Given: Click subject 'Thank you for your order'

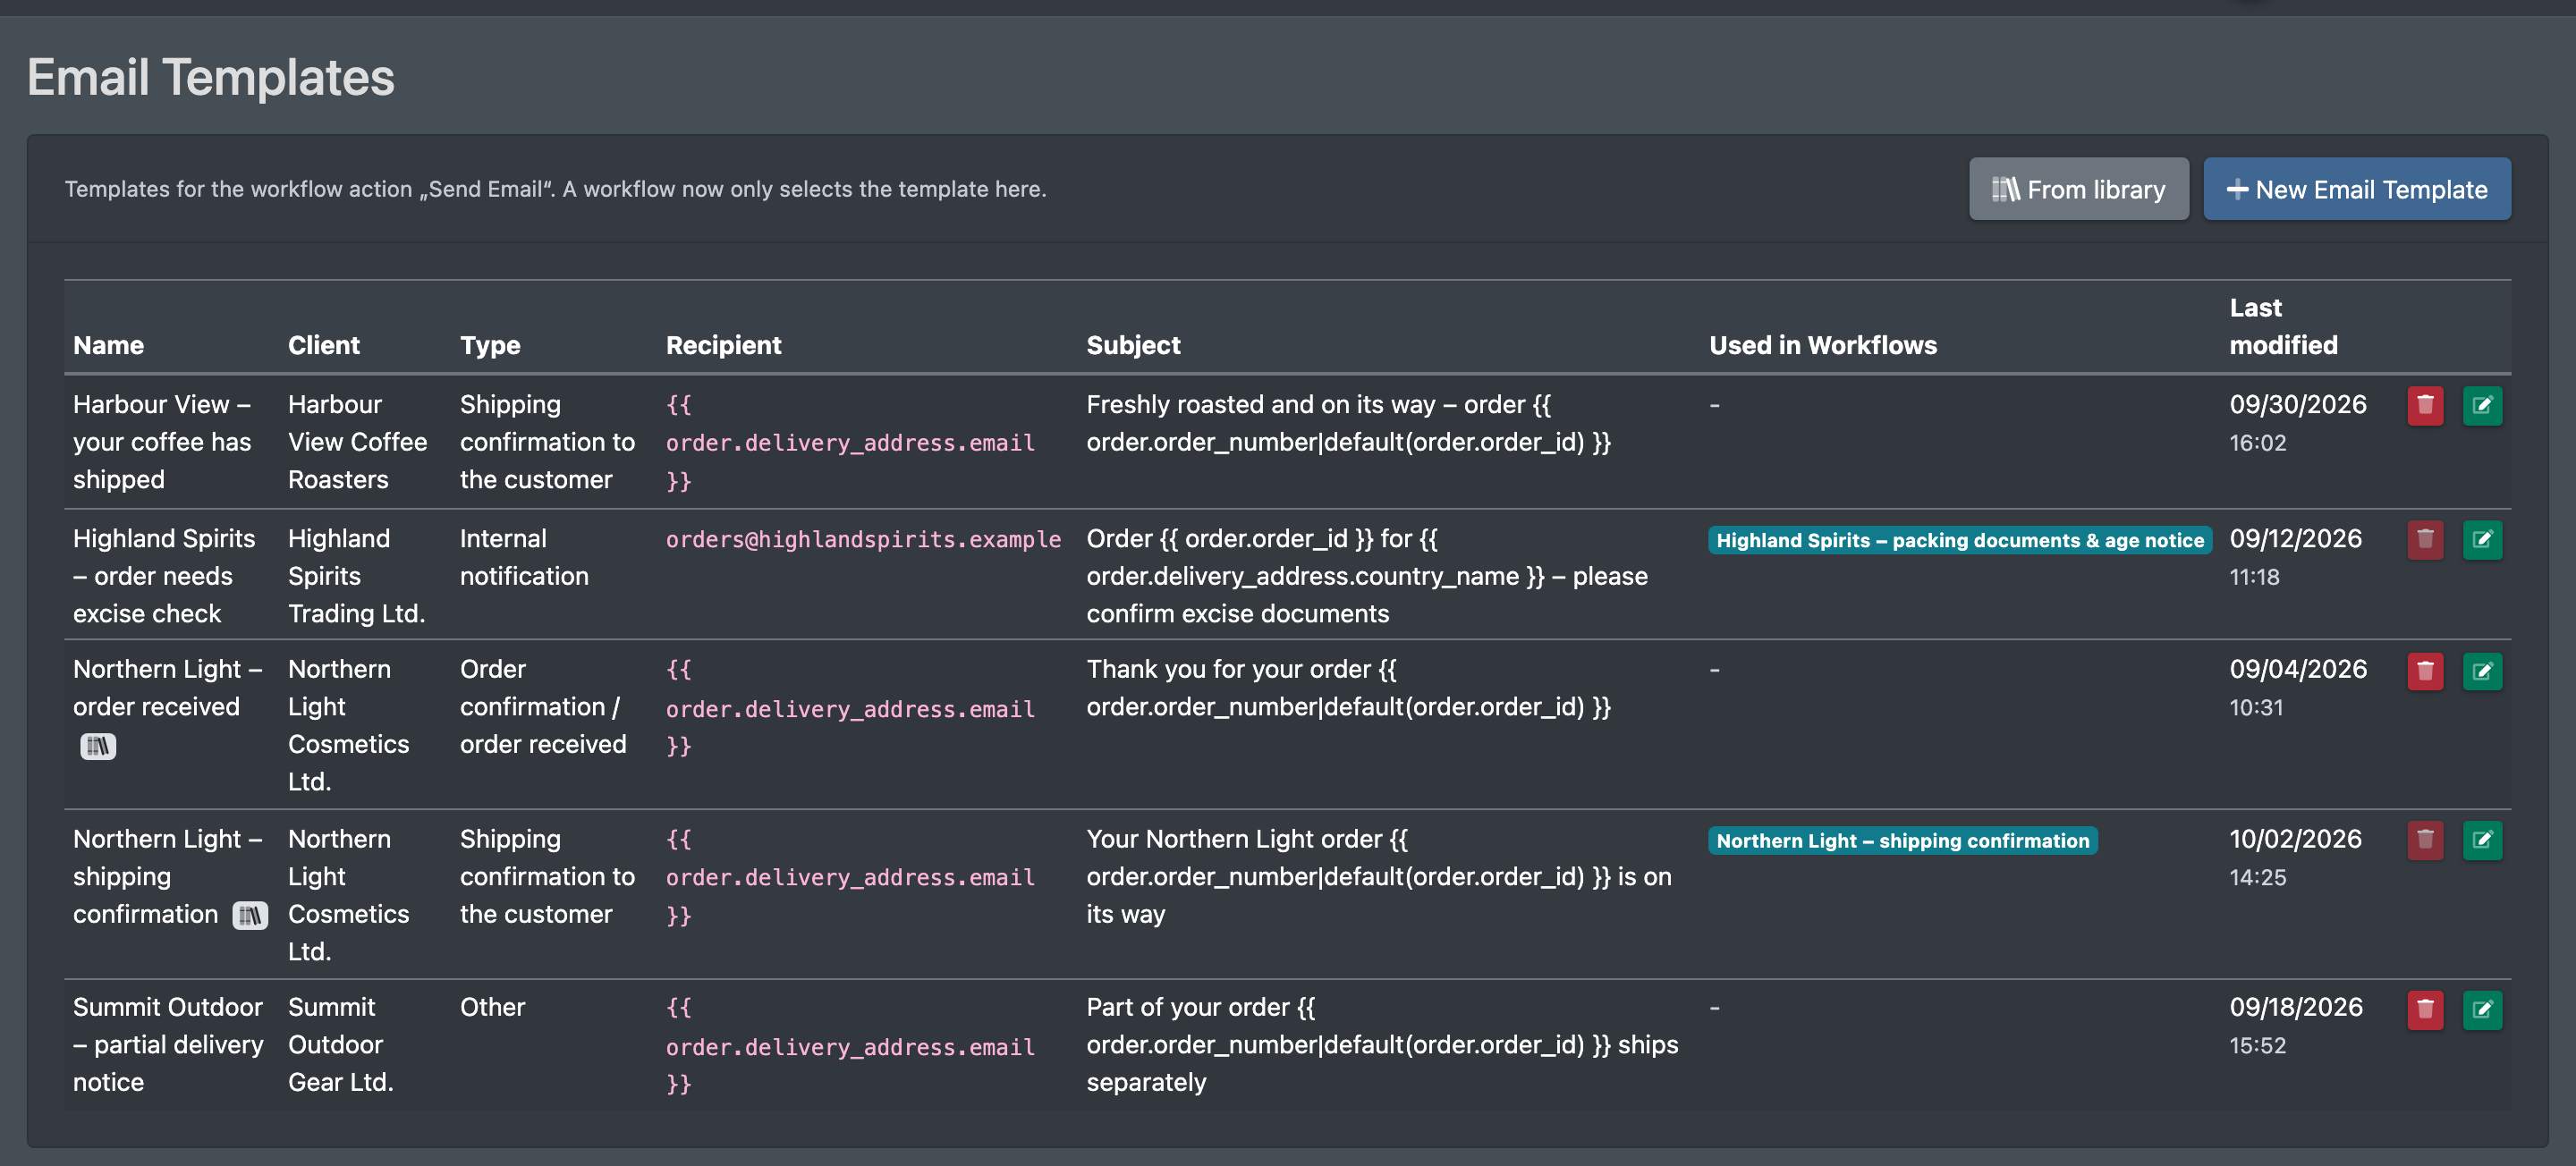Looking at the screenshot, I should (x=1349, y=688).
